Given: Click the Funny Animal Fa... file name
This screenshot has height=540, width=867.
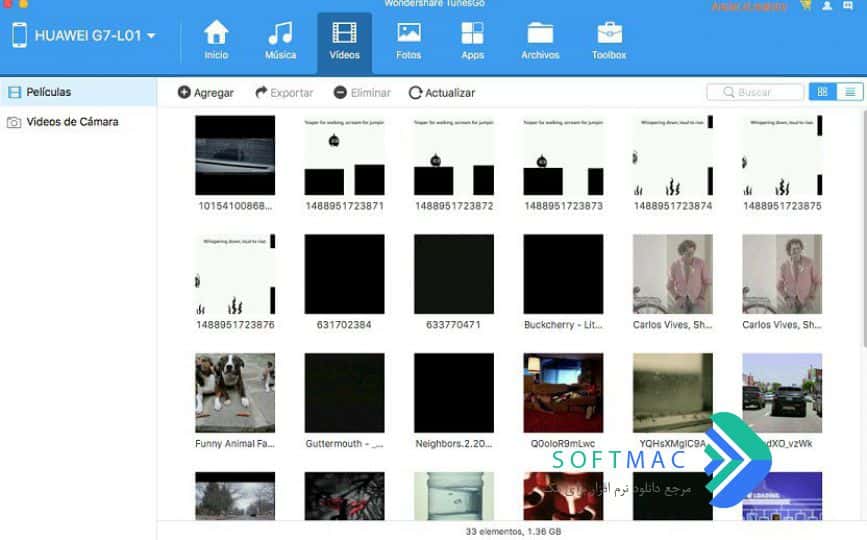Looking at the screenshot, I should (x=235, y=444).
